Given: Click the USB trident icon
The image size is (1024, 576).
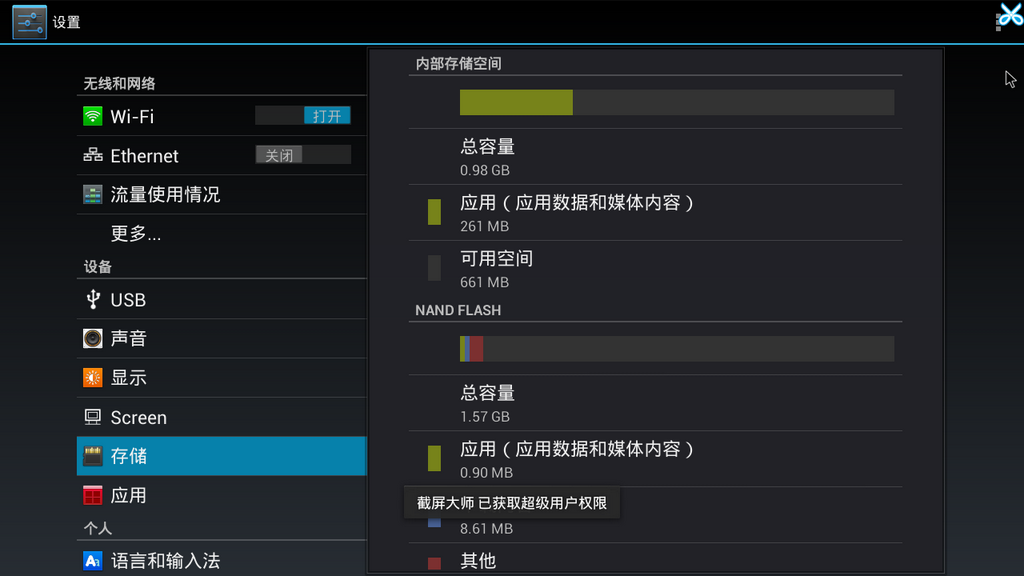Looking at the screenshot, I should click(93, 299).
